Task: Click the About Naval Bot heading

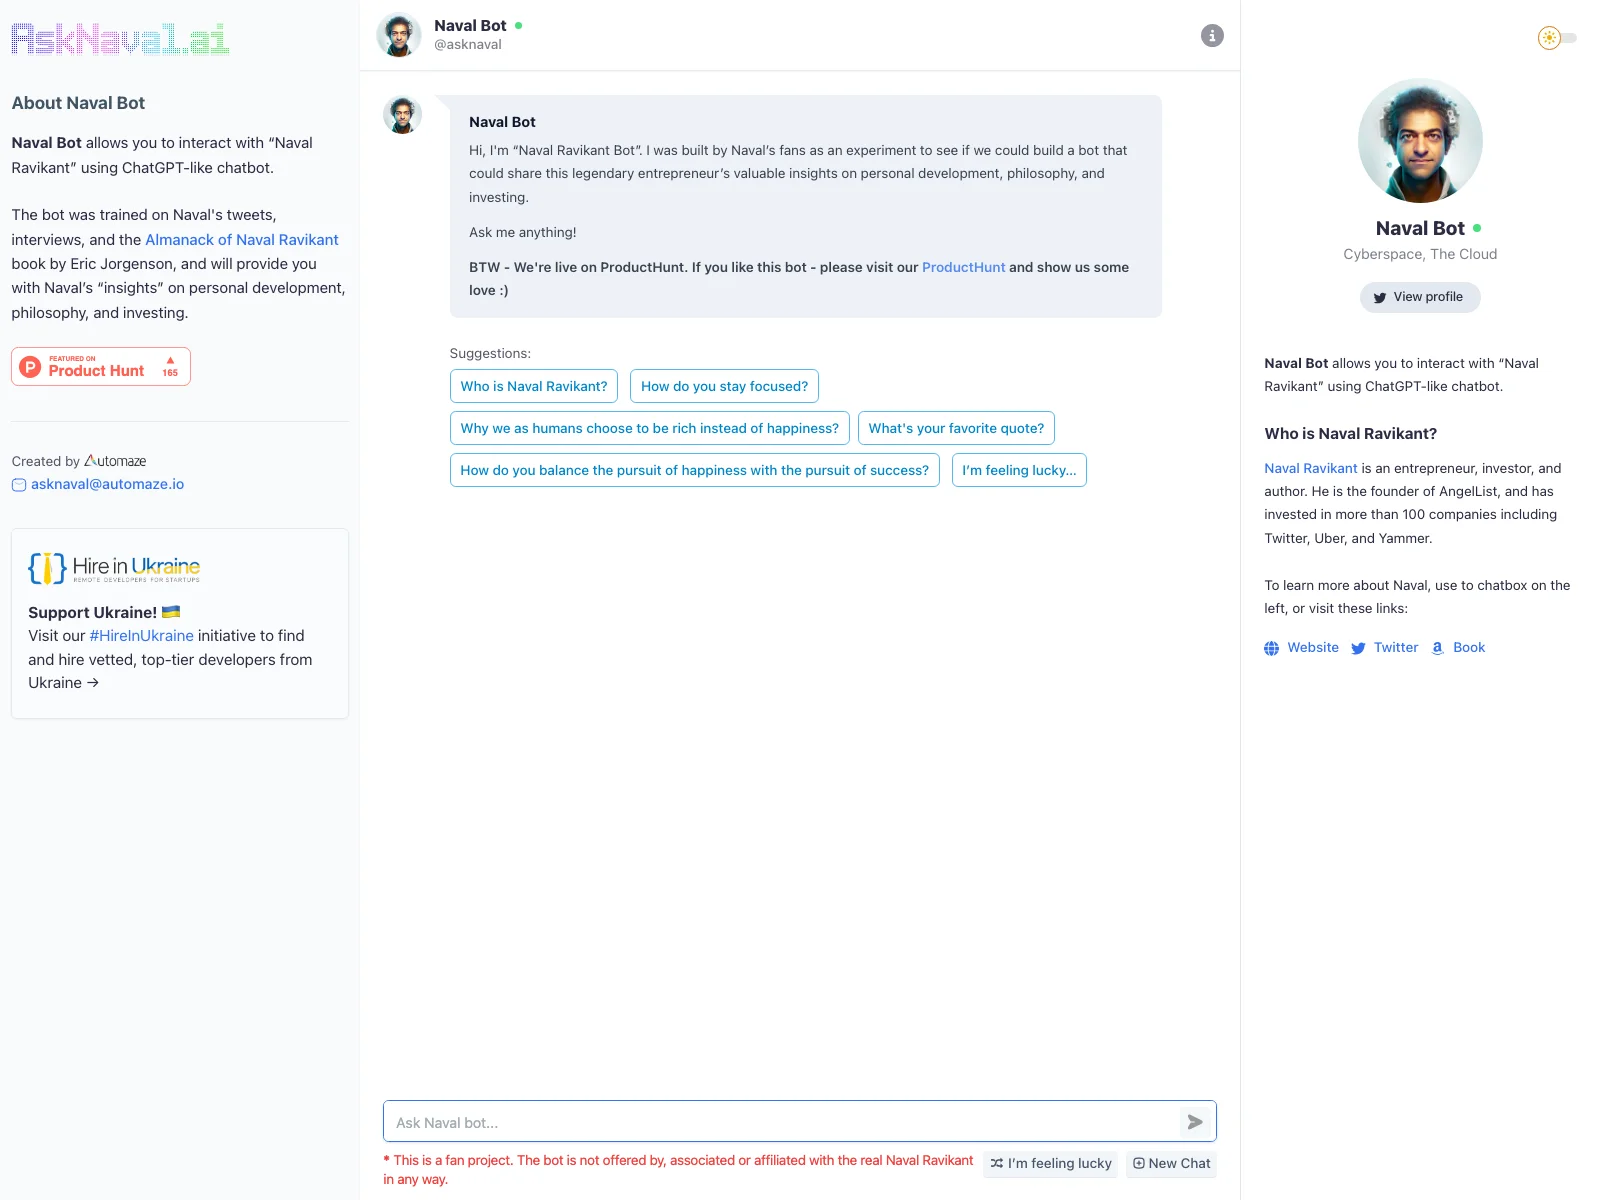Action: (78, 103)
